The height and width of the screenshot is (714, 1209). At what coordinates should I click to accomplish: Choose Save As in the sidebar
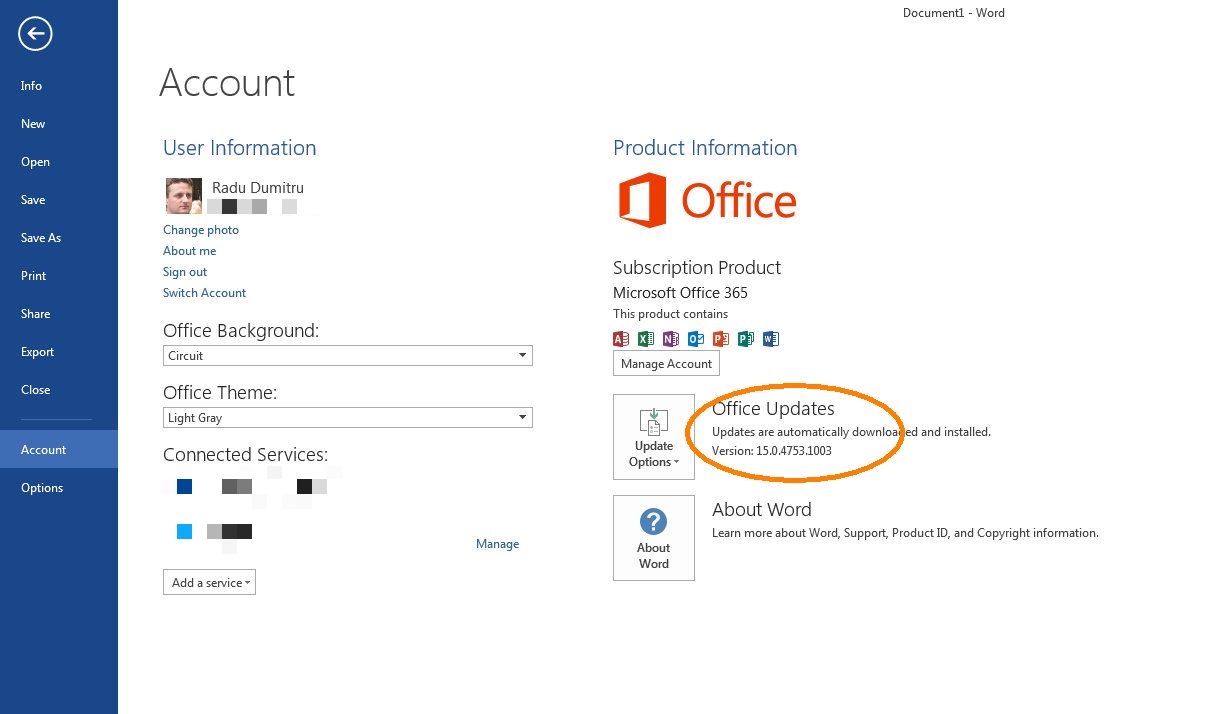pyautogui.click(x=59, y=238)
